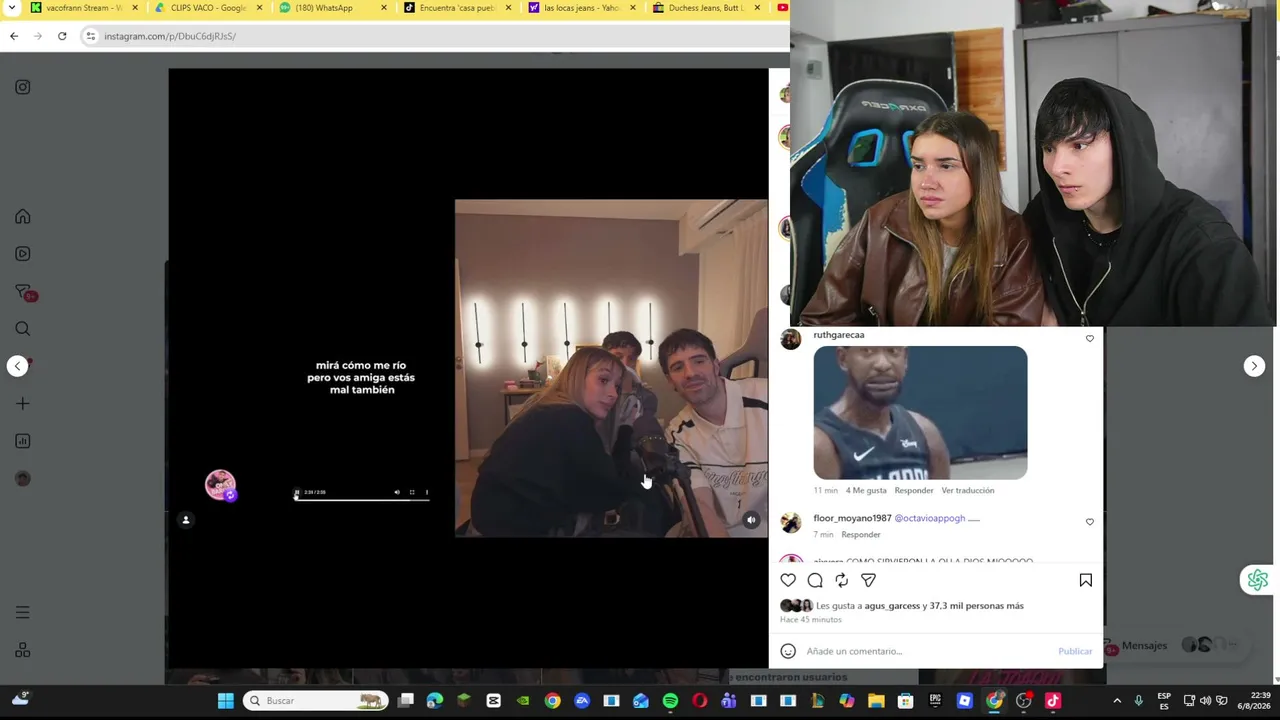Open agus_garcess's profile from the likes line
The image size is (1280, 720).
[x=892, y=606]
